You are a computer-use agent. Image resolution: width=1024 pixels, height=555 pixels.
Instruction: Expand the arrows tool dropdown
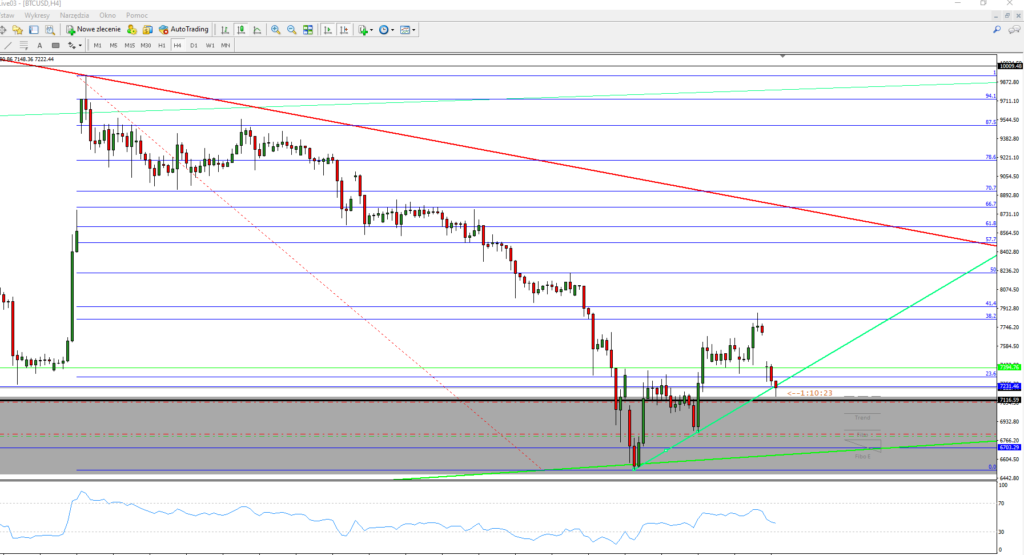click(x=80, y=45)
